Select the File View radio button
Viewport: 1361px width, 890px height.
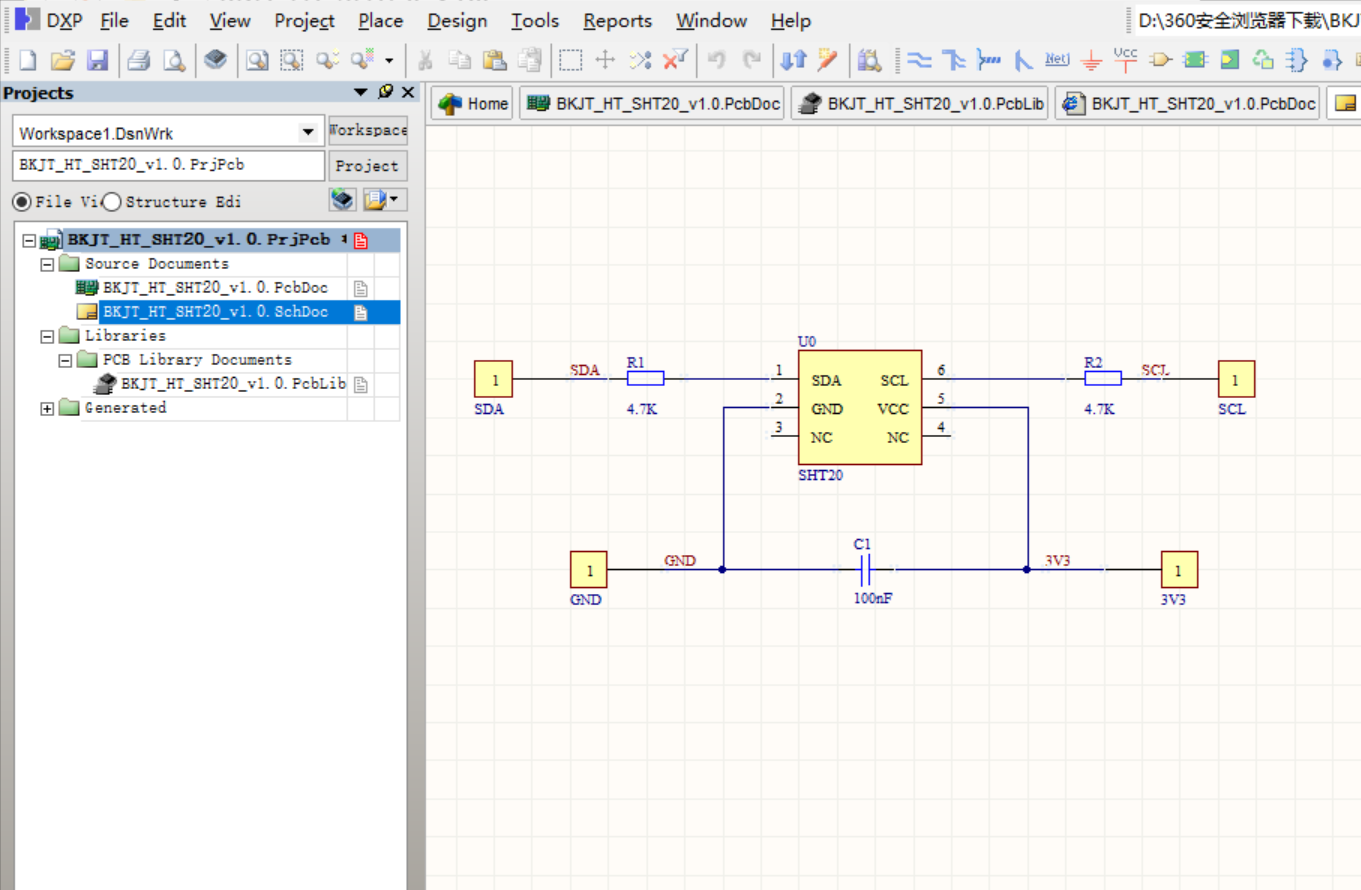pos(21,202)
